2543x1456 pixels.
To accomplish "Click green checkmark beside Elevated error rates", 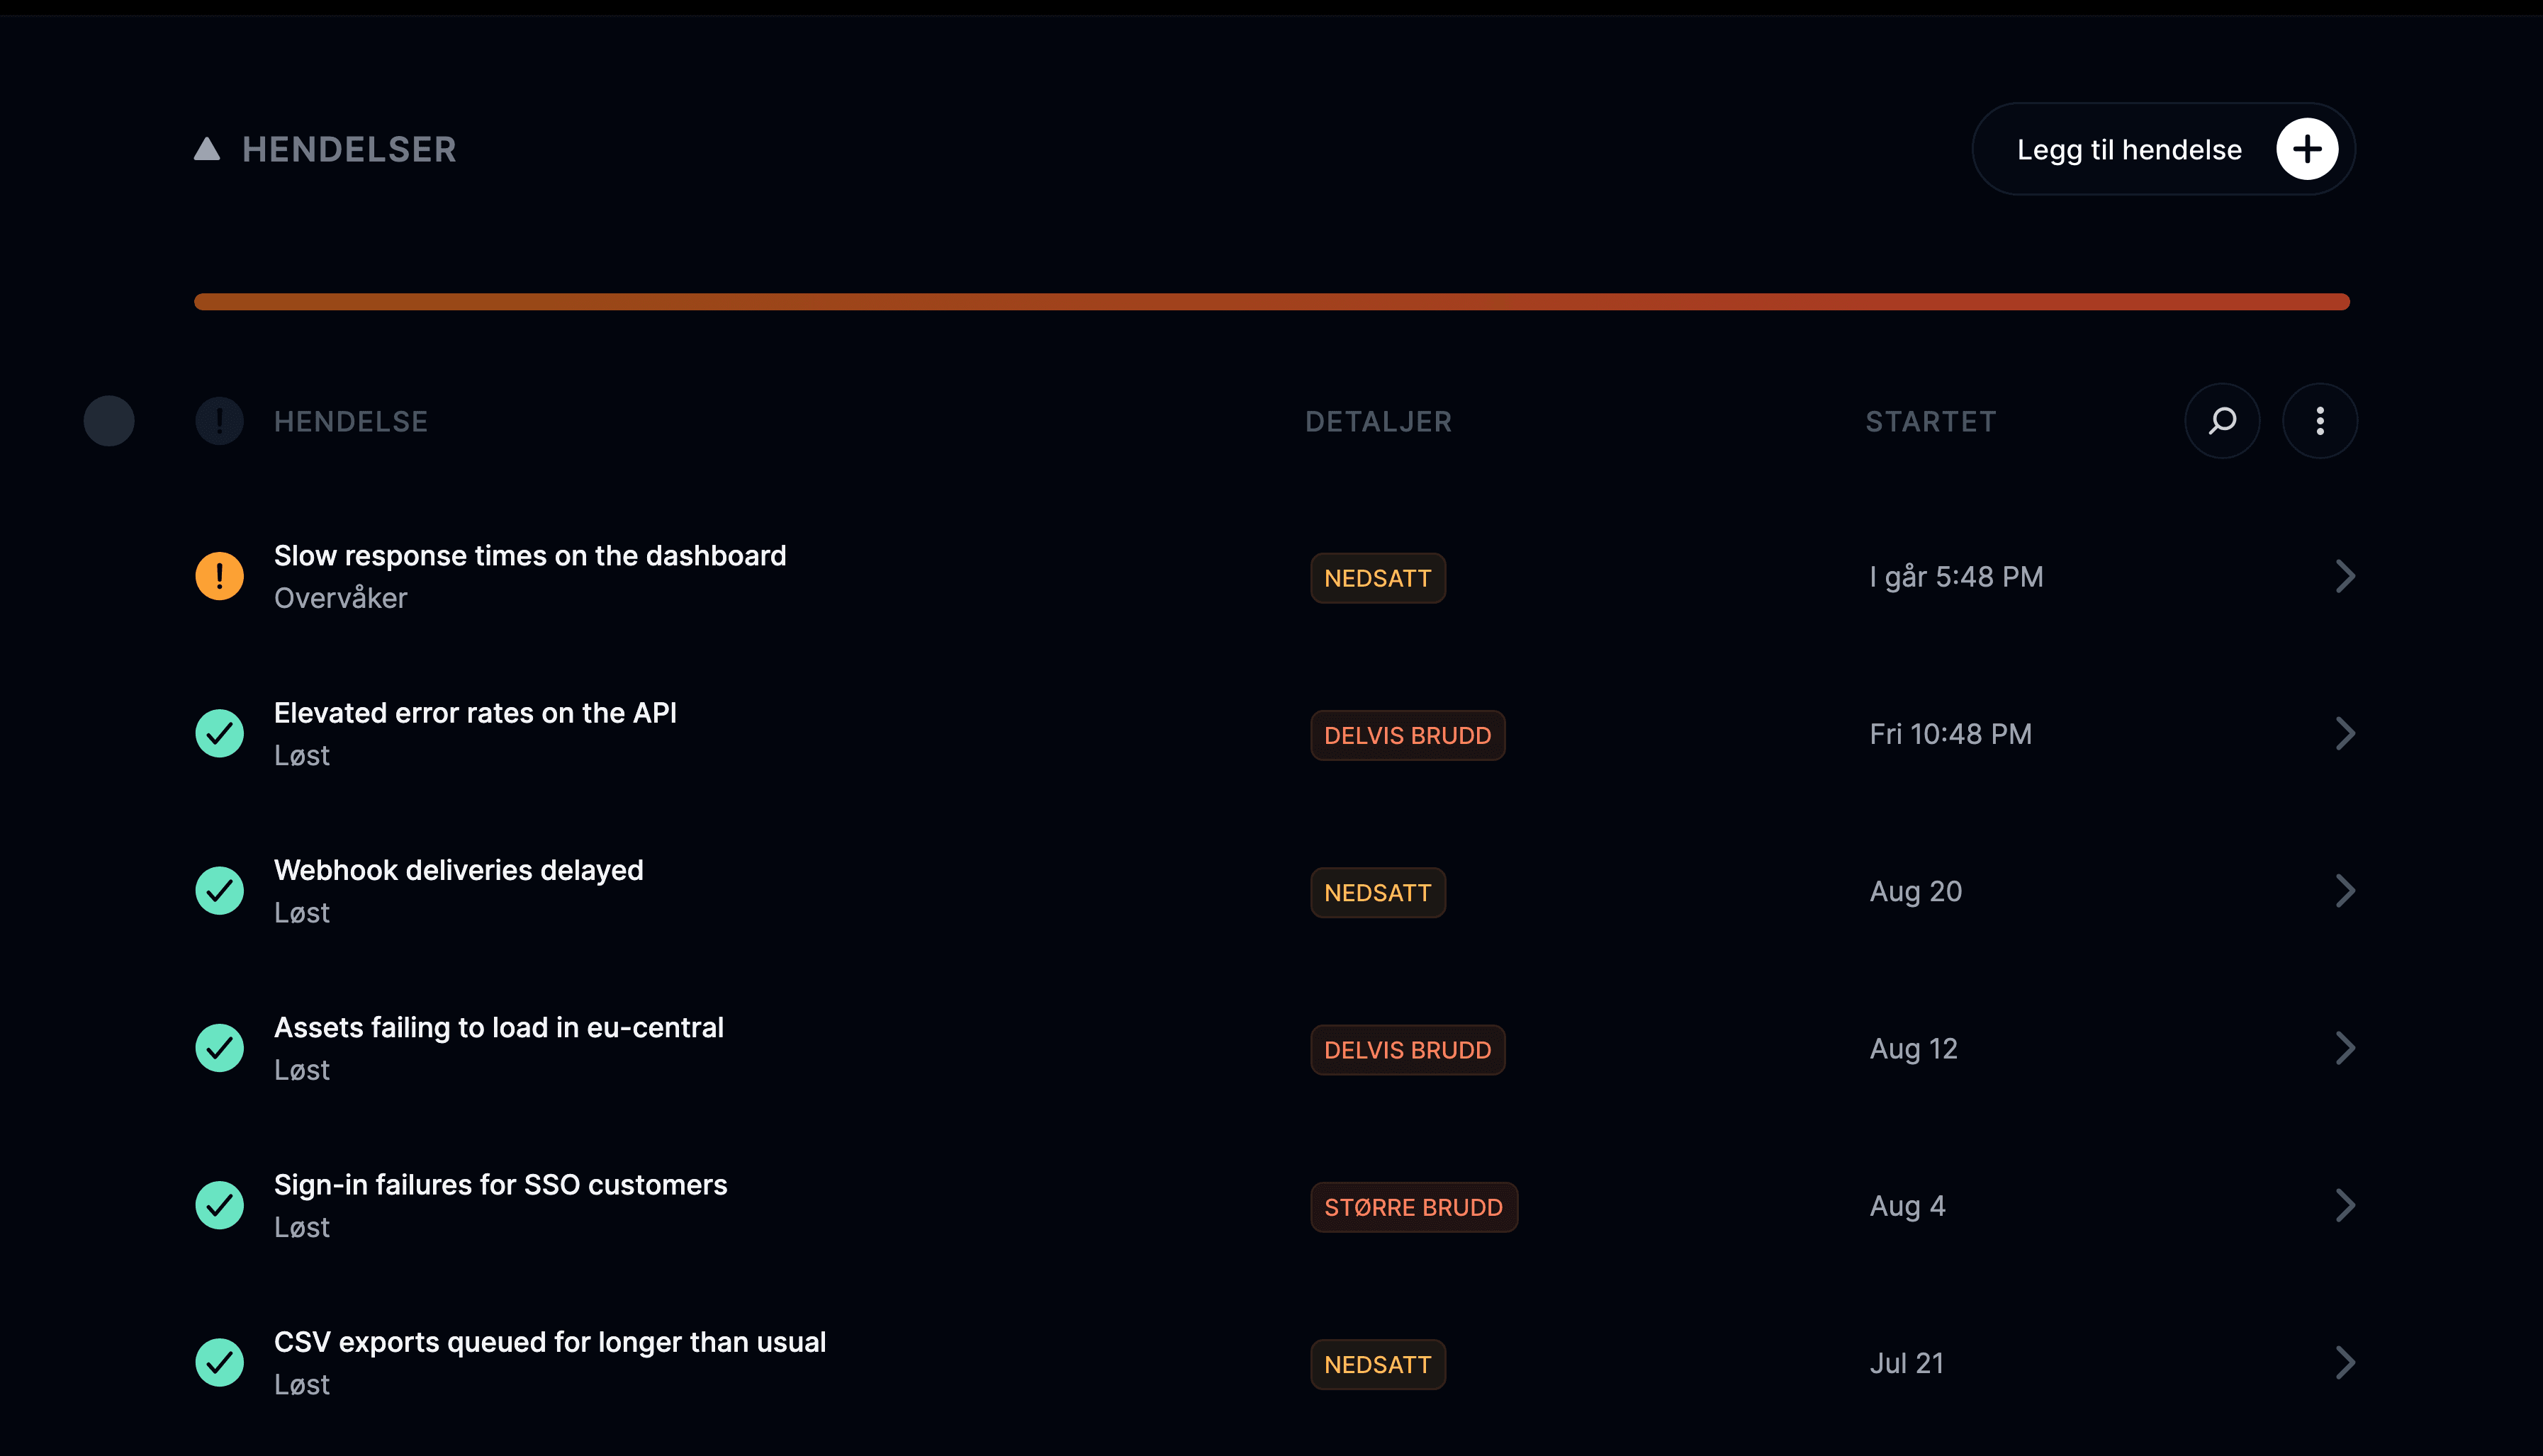I will pos(219,733).
